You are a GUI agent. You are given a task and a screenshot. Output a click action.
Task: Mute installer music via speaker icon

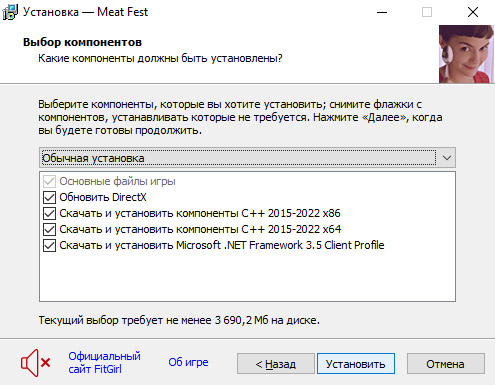35,363
